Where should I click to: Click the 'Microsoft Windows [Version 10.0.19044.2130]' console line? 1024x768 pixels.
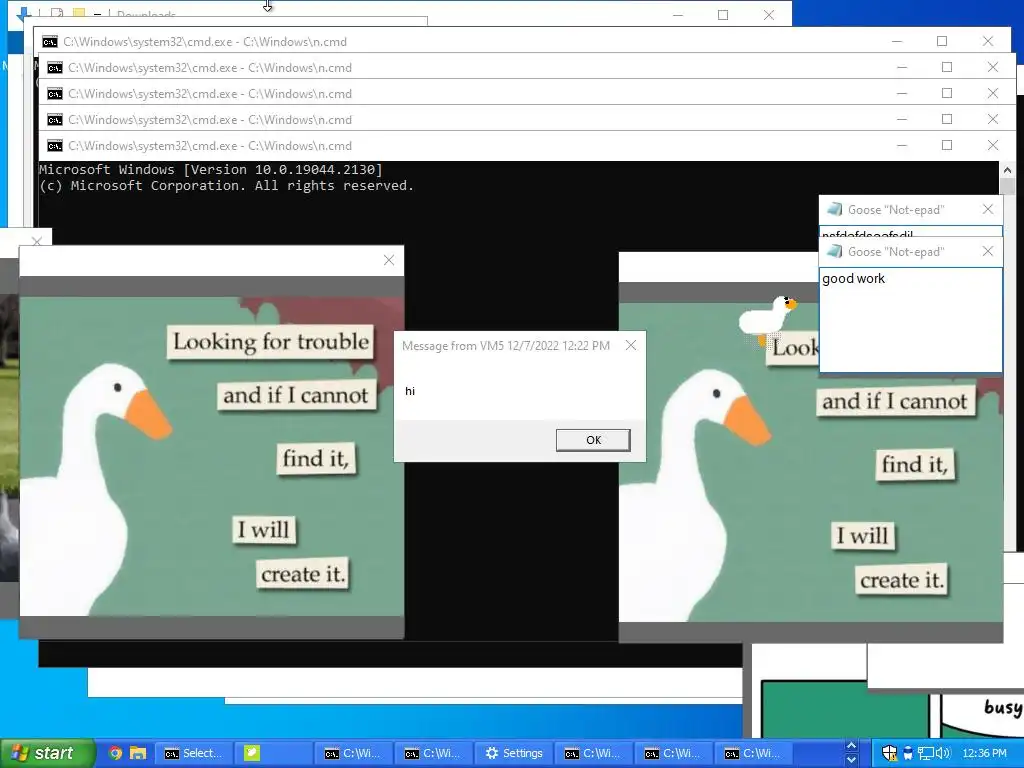[x=211, y=170]
